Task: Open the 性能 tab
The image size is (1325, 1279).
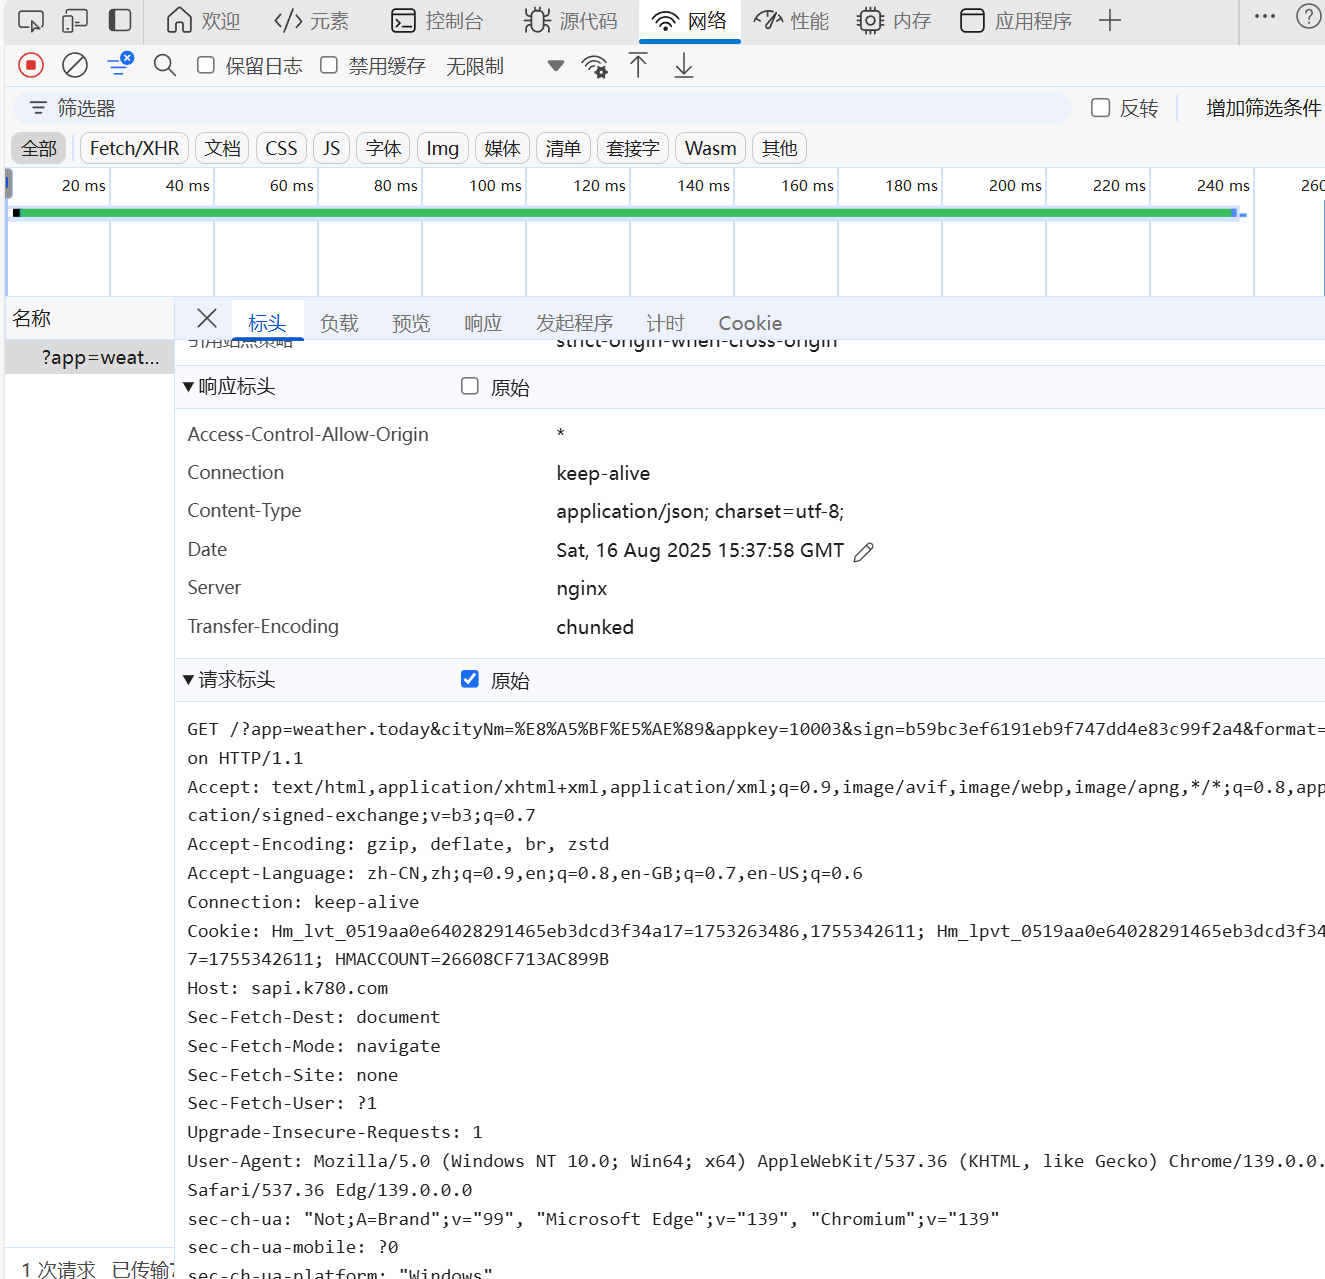Action: (791, 21)
